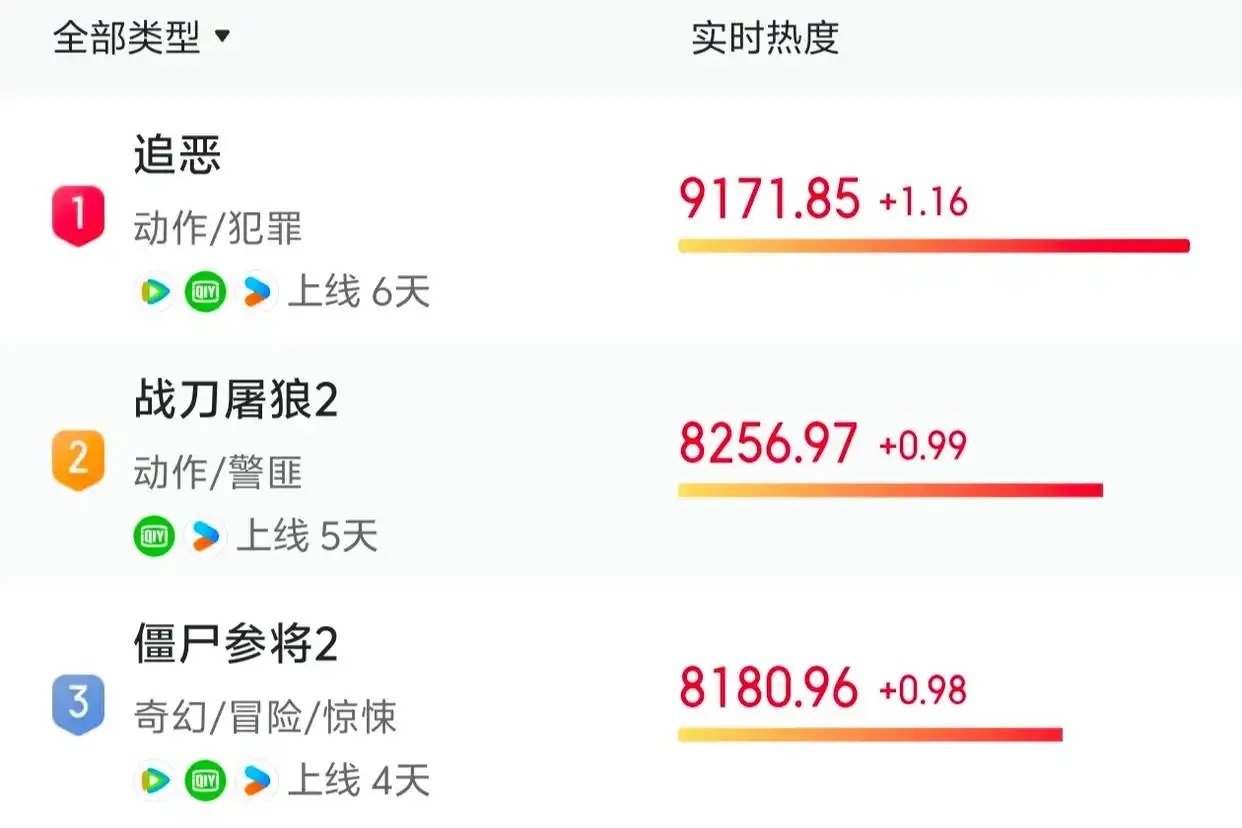
Task: Click the 实时热度 column header
Action: [765, 39]
